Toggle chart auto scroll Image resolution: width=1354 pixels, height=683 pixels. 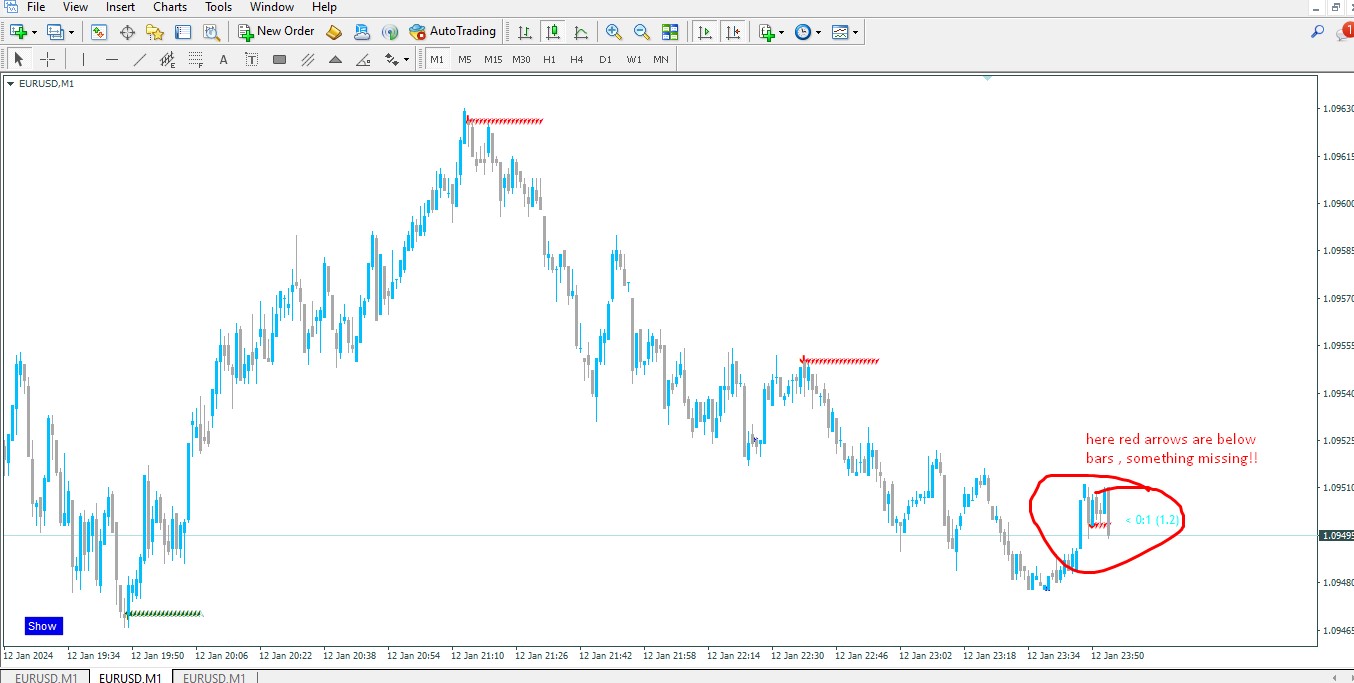point(705,32)
